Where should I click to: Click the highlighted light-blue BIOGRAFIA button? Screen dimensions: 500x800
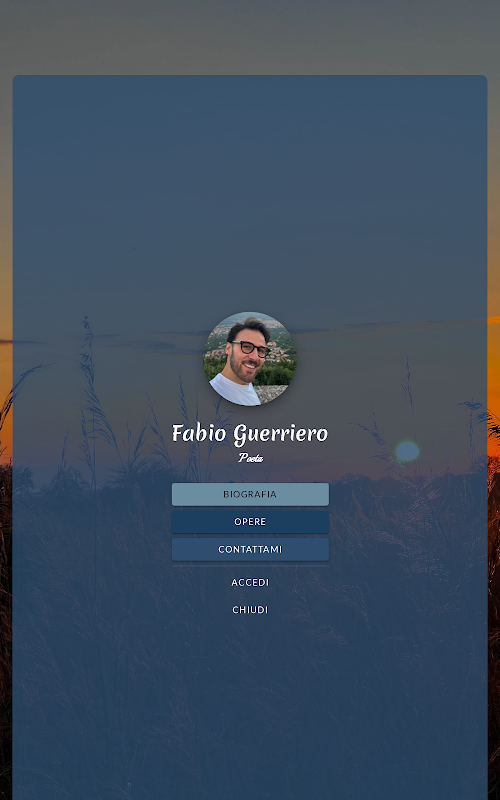tap(250, 494)
